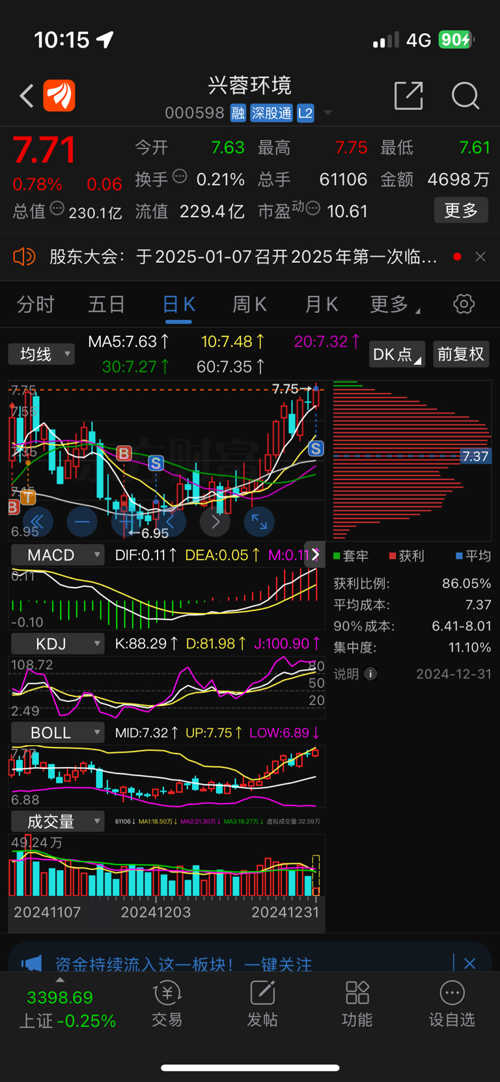Open chart settings gear icon
The height and width of the screenshot is (1082, 500).
[x=464, y=304]
